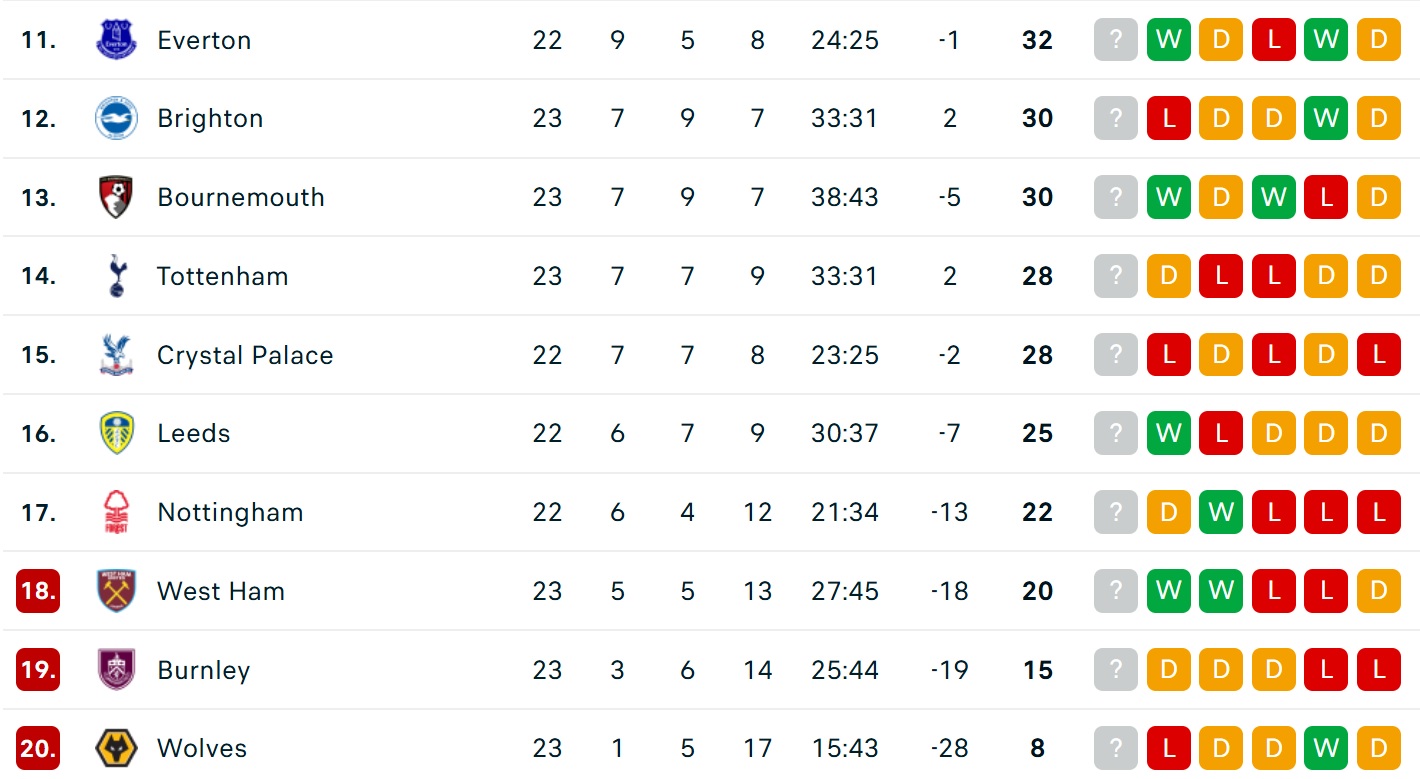Click the Brighton club crest
The height and width of the screenshot is (779, 1420).
(x=116, y=119)
